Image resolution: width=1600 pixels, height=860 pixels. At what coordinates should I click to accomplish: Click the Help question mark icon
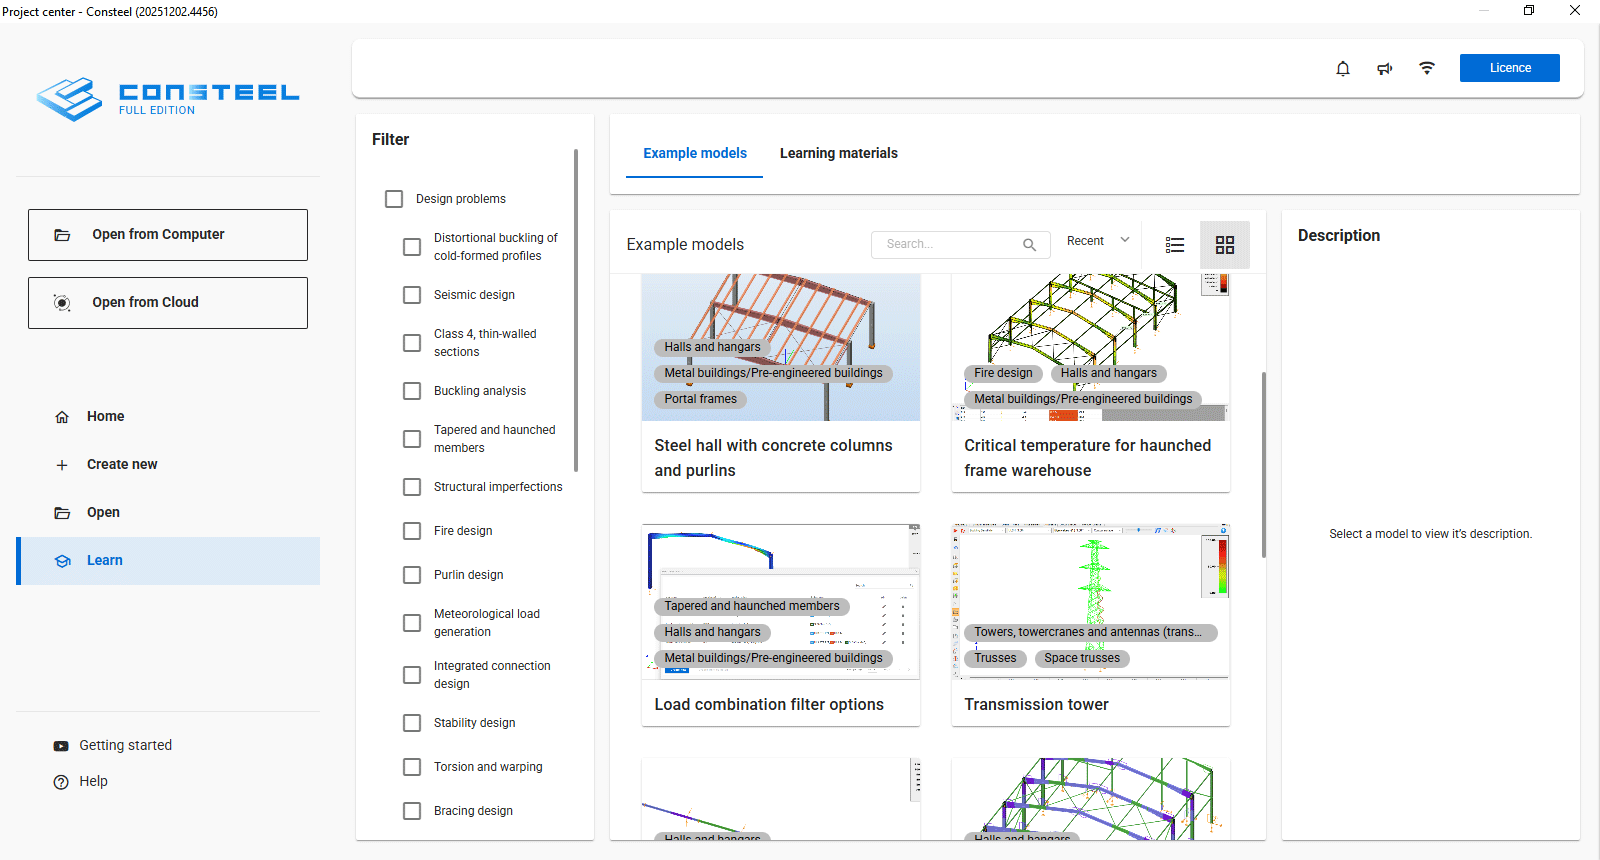61,782
